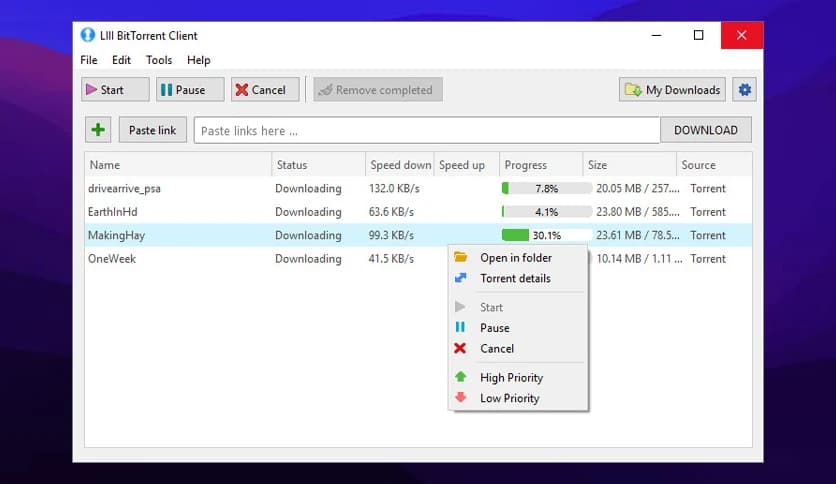The height and width of the screenshot is (484, 836).
Task: Open the File menu
Action: coord(89,60)
